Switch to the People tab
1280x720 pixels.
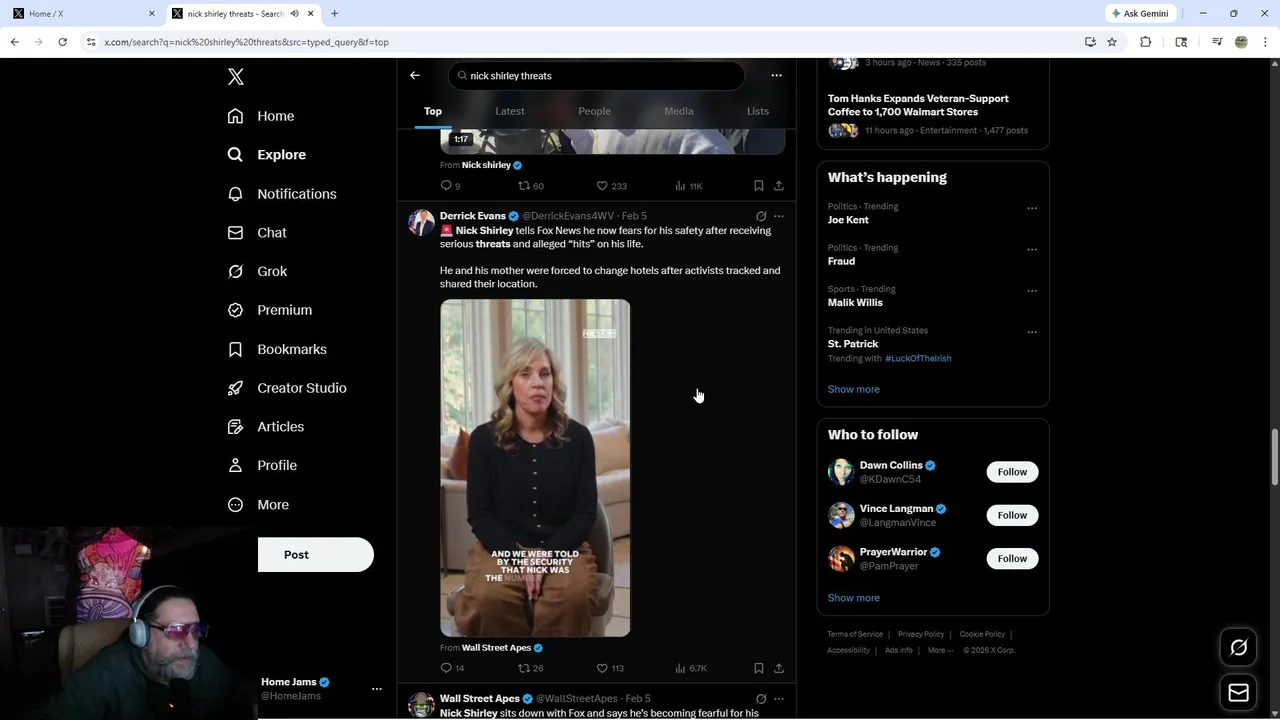pyautogui.click(x=594, y=111)
